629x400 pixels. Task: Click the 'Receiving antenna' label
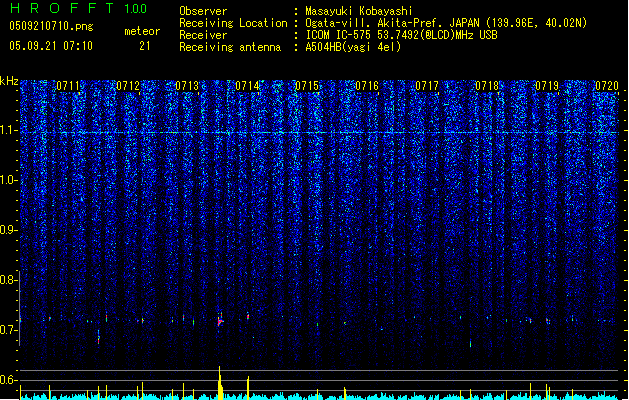click(x=230, y=47)
